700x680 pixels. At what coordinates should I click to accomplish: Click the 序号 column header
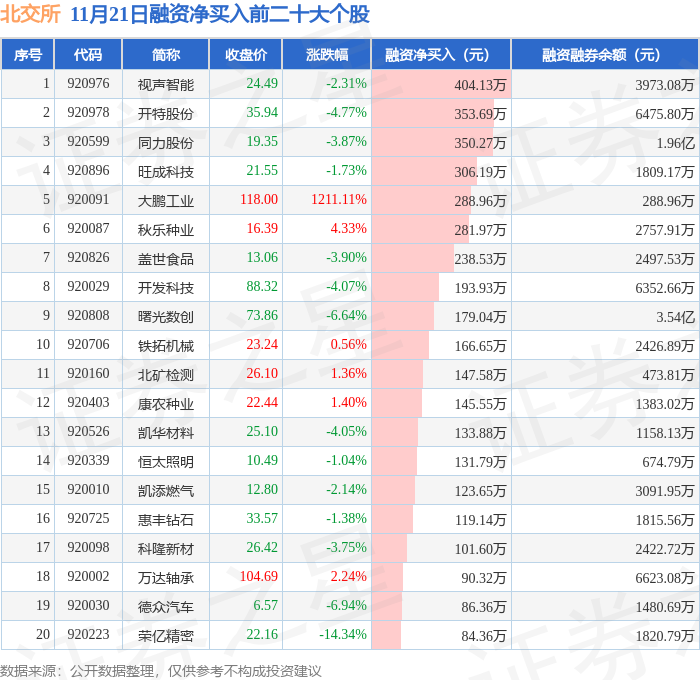point(28,54)
